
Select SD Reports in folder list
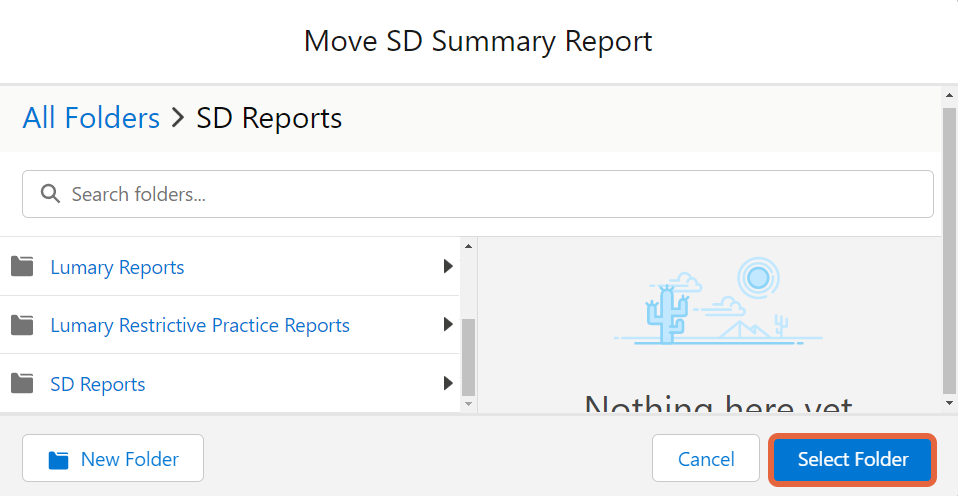coord(98,384)
